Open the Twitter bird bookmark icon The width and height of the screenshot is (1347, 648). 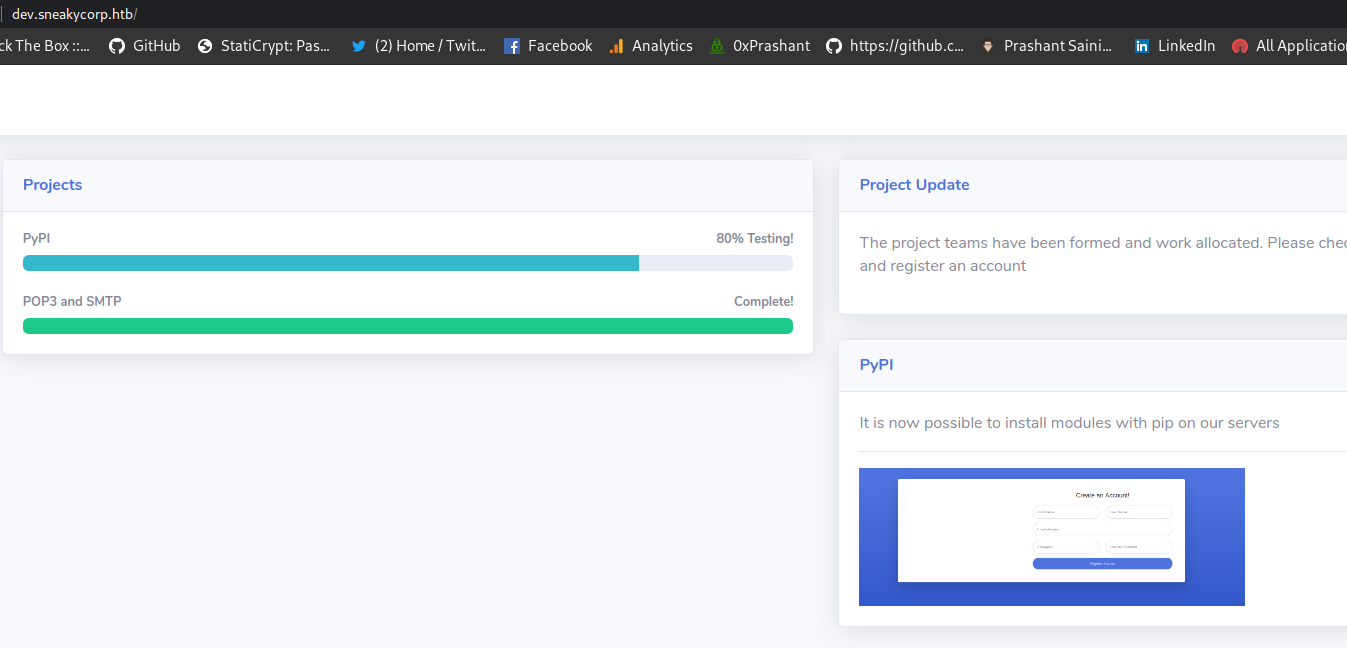point(359,46)
